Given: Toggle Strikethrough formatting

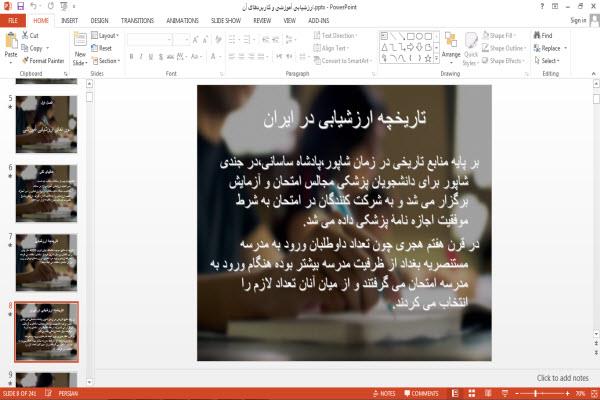Looking at the screenshot, I should [x=170, y=57].
